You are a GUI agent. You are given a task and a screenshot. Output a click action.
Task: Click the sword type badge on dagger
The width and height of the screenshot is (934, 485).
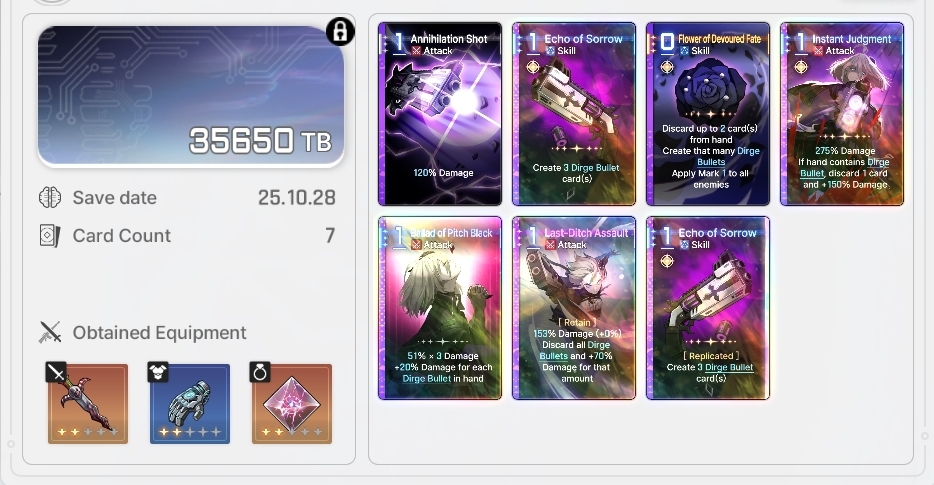[x=56, y=373]
